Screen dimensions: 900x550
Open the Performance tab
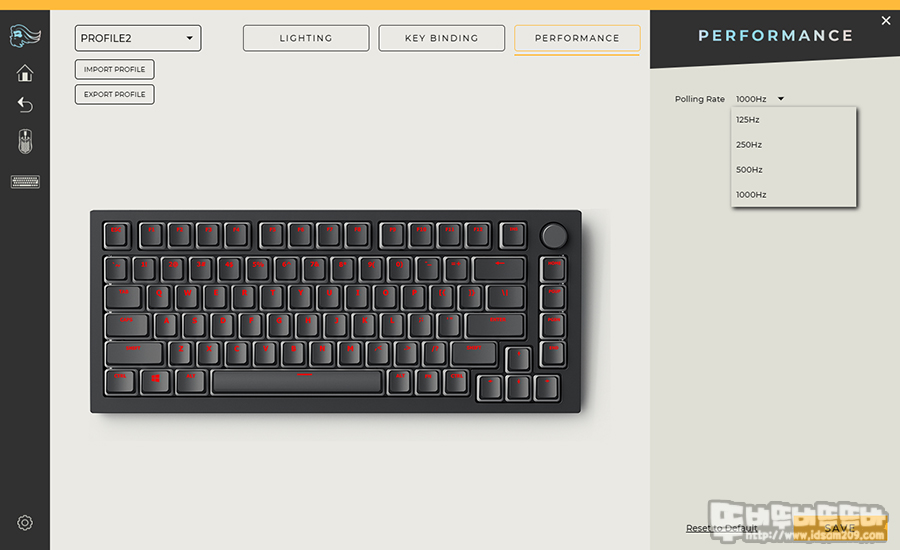(x=577, y=38)
